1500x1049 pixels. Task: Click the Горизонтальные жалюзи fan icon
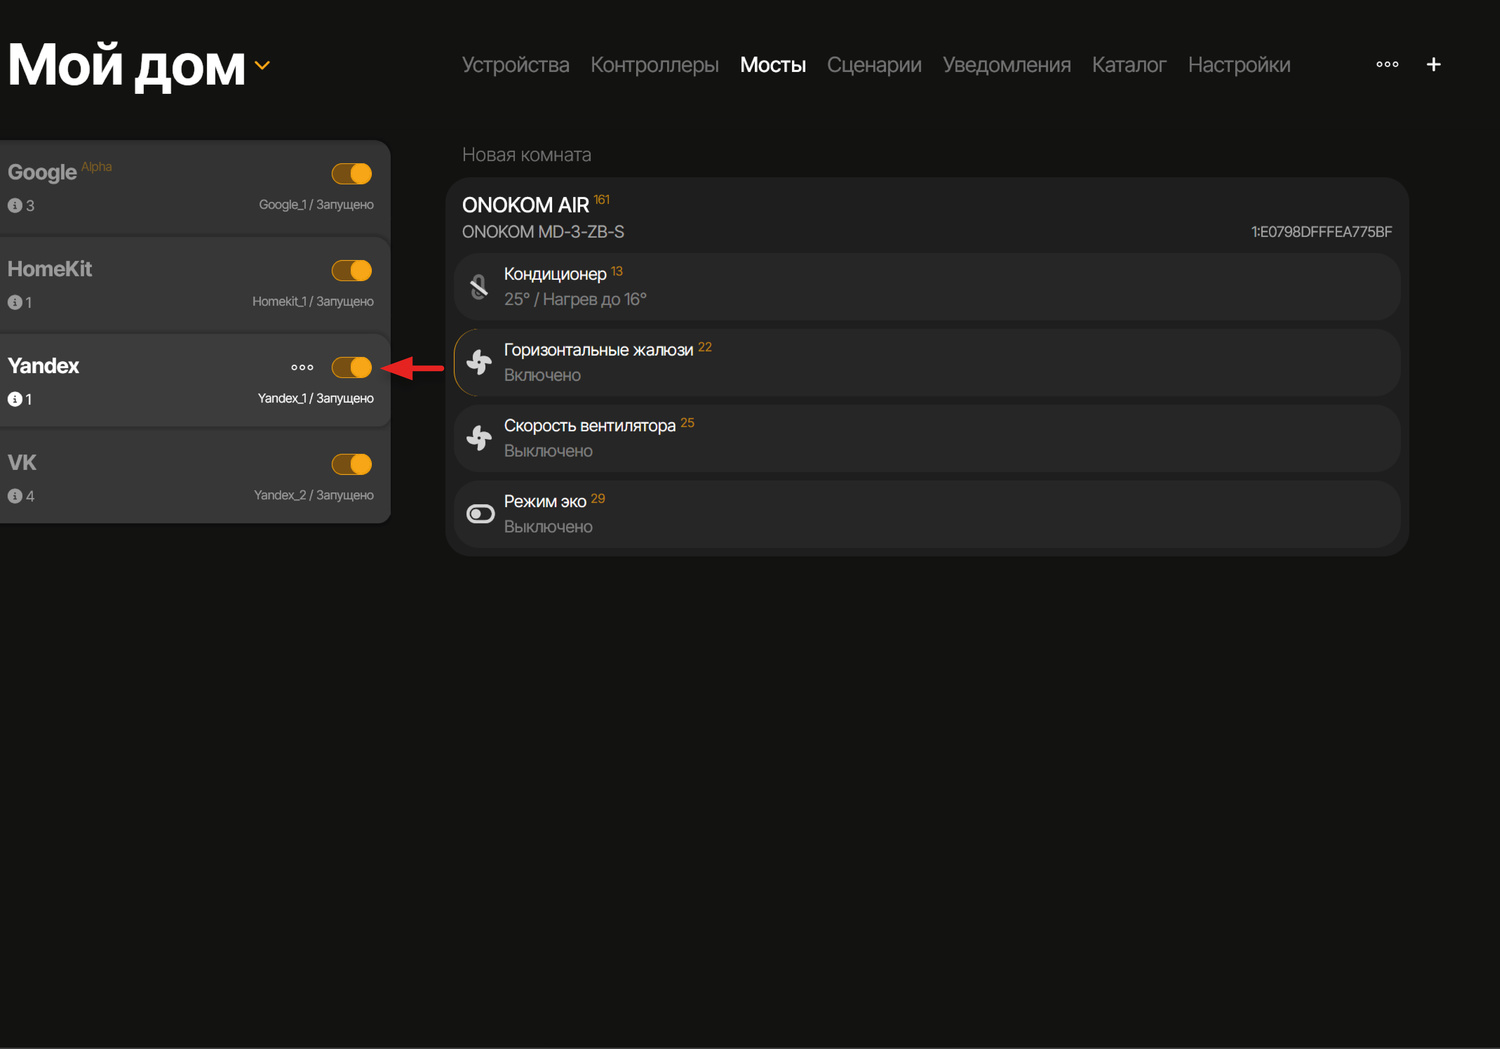click(480, 362)
